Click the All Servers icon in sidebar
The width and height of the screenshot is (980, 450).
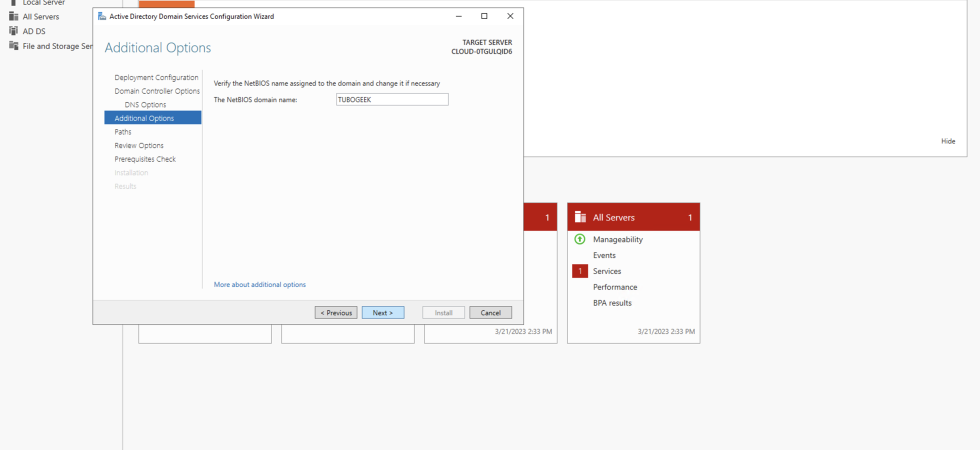(x=13, y=16)
